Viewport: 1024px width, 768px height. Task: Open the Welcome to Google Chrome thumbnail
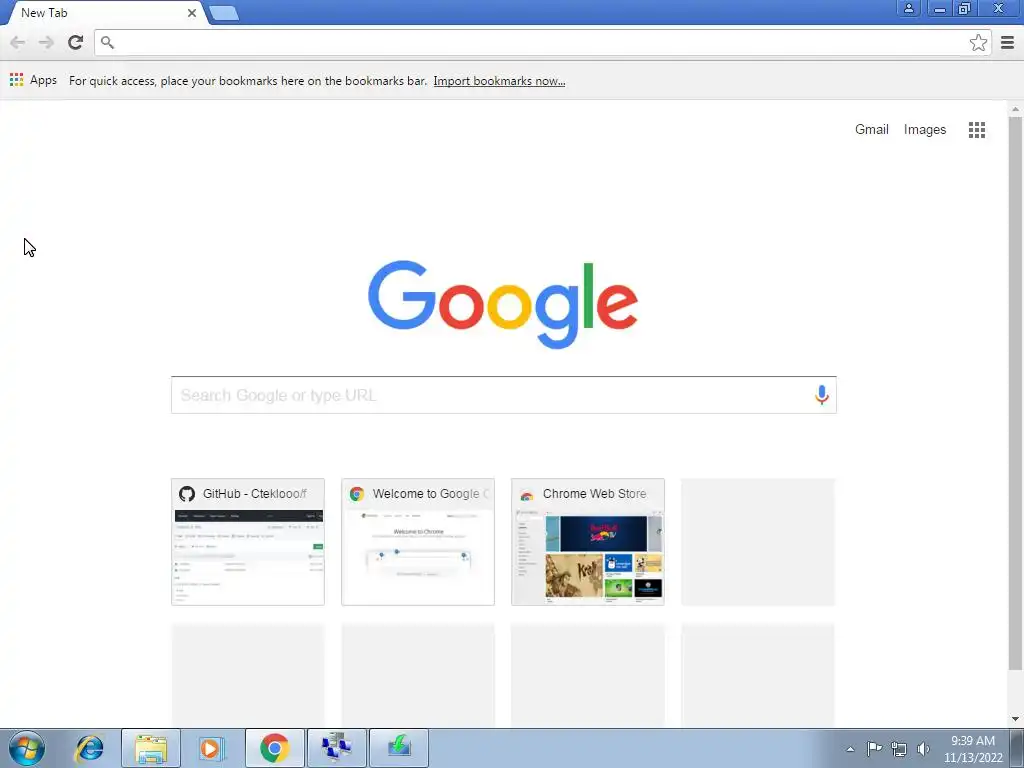point(418,542)
